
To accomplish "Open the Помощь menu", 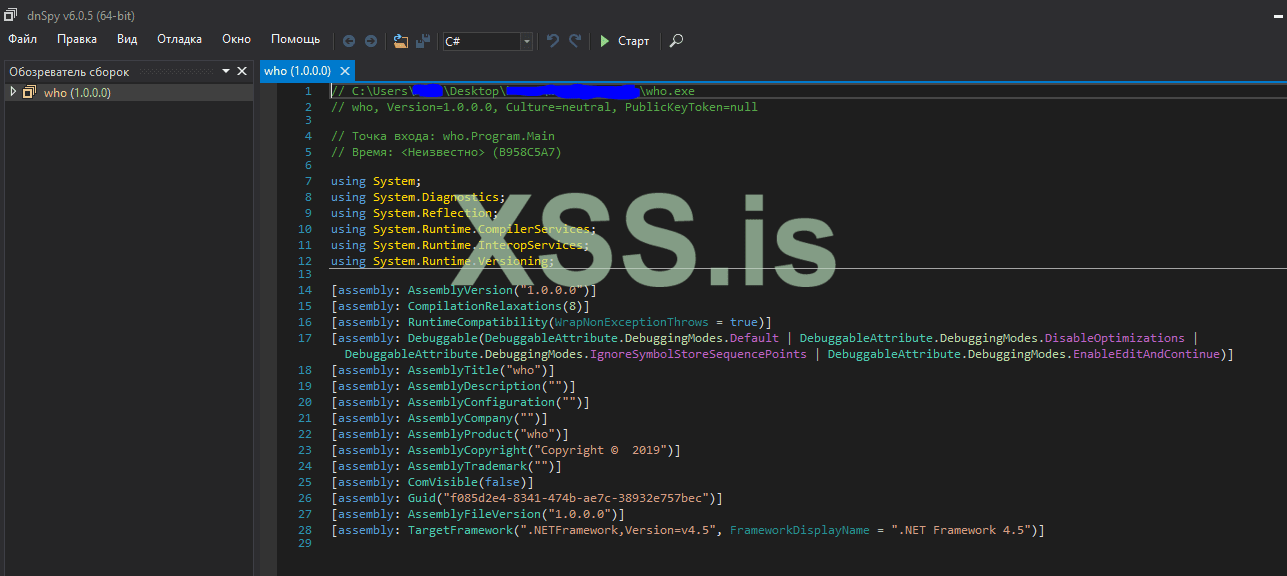I will [295, 39].
